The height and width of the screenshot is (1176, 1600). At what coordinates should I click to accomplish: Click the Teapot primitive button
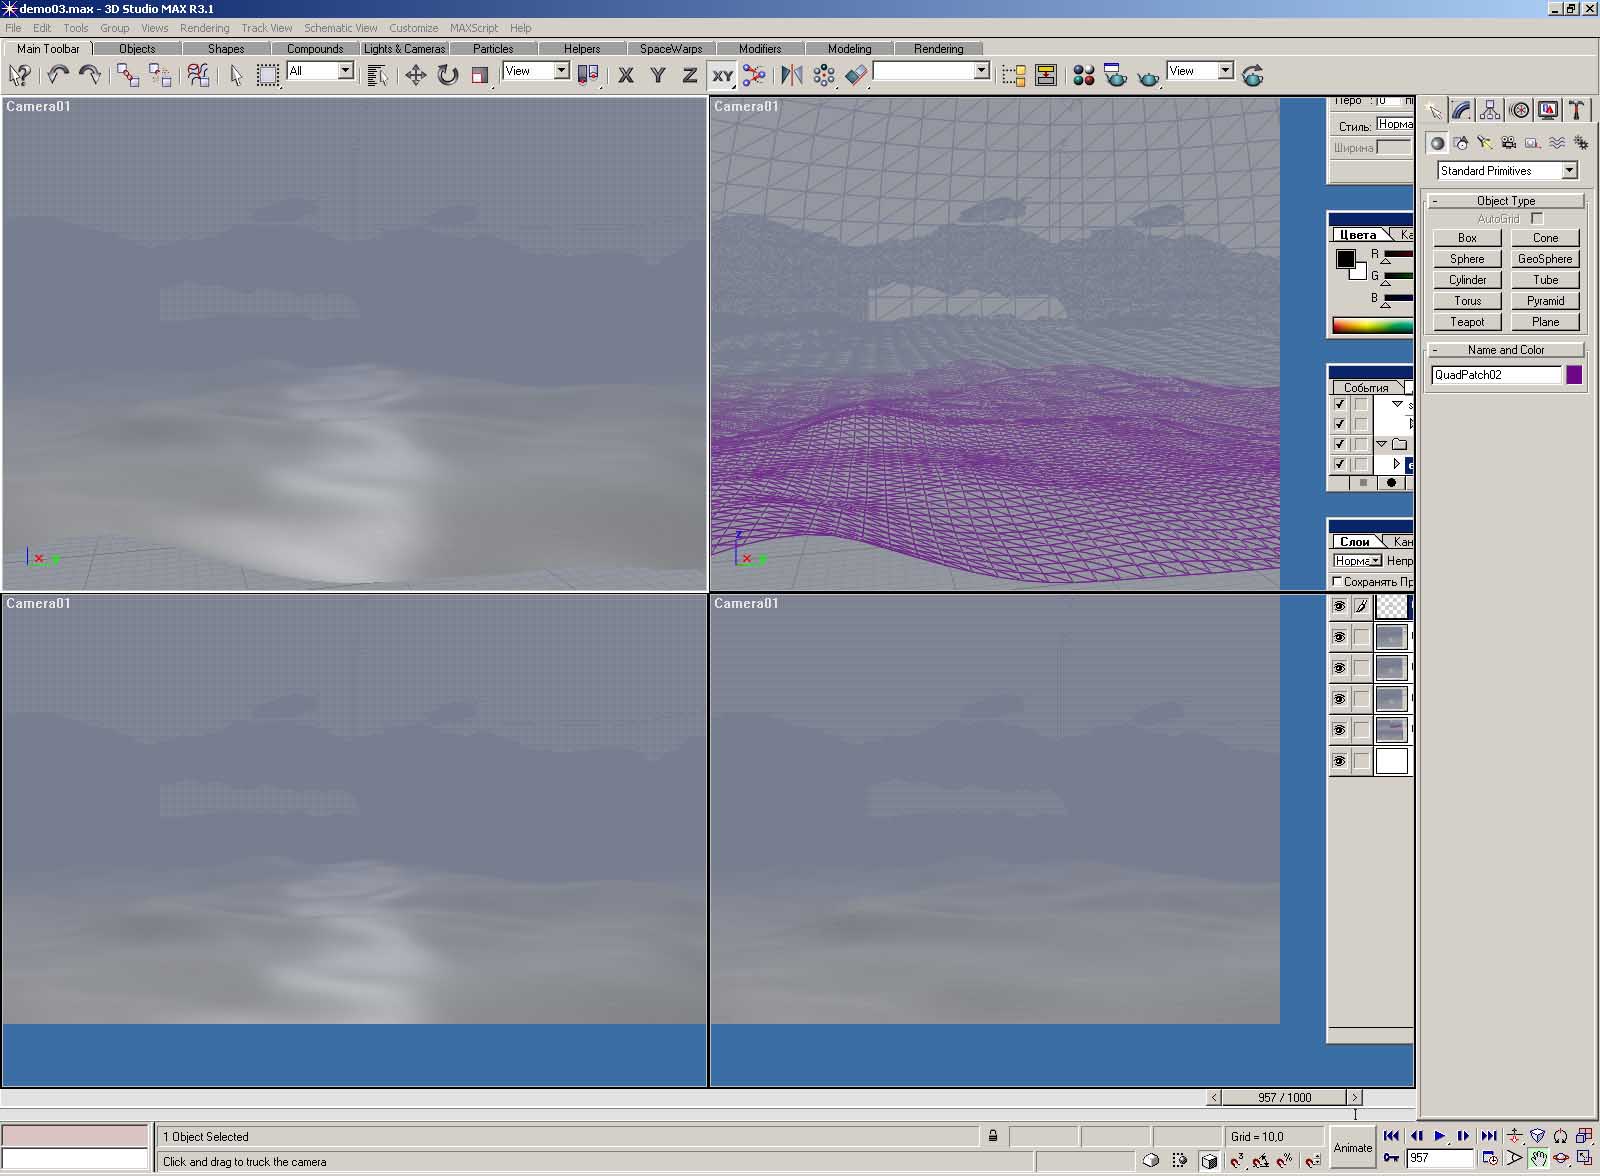[x=1467, y=322]
